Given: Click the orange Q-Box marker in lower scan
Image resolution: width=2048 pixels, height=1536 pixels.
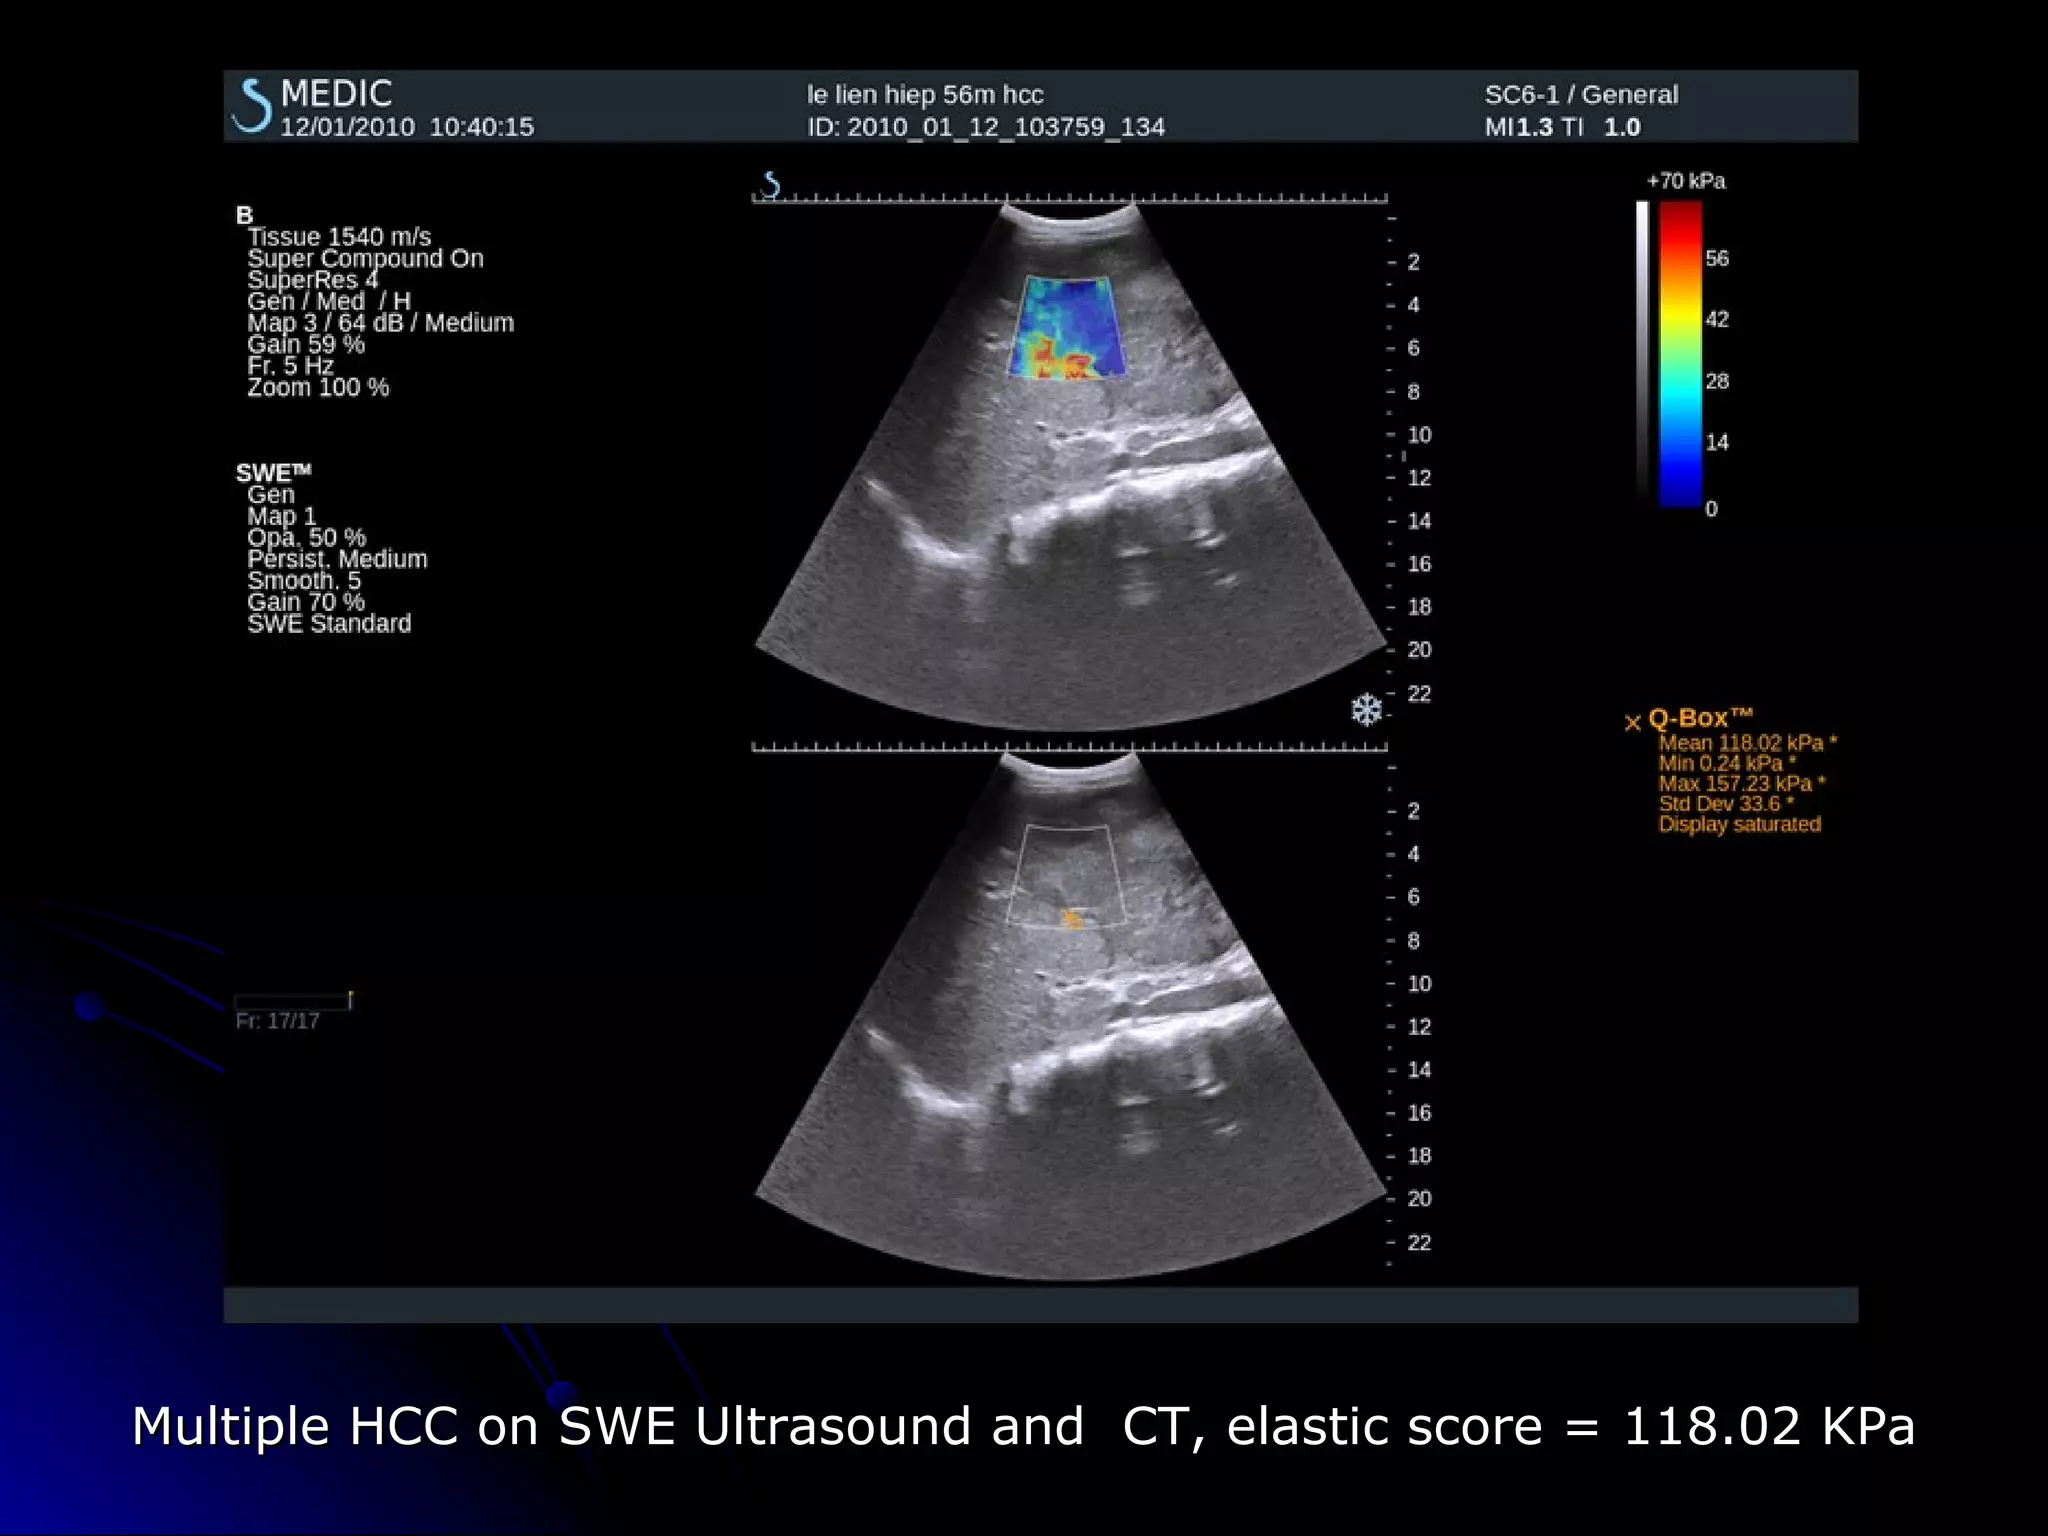Looking at the screenshot, I should click(x=1071, y=918).
